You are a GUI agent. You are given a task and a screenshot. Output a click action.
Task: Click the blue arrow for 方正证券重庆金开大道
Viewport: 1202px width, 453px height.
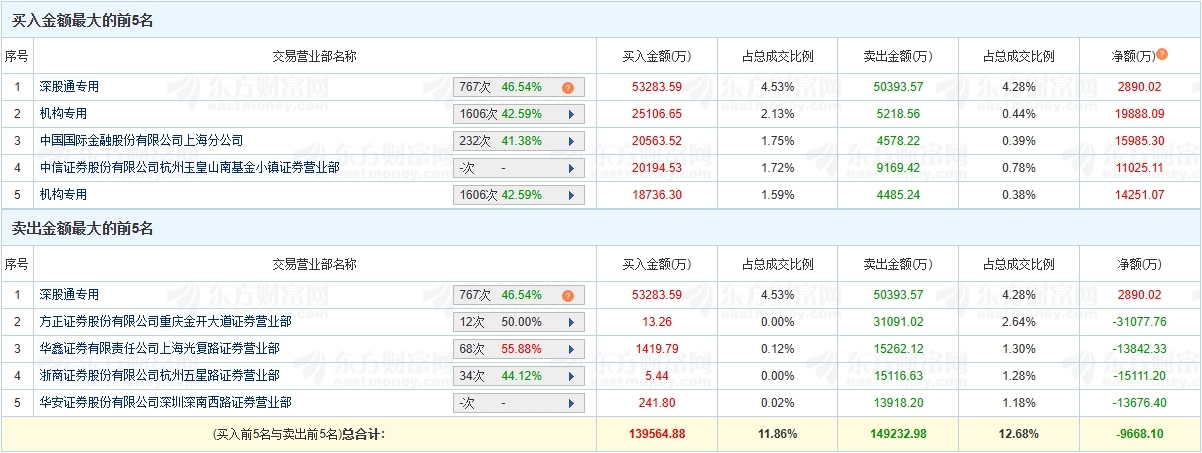[x=571, y=323]
